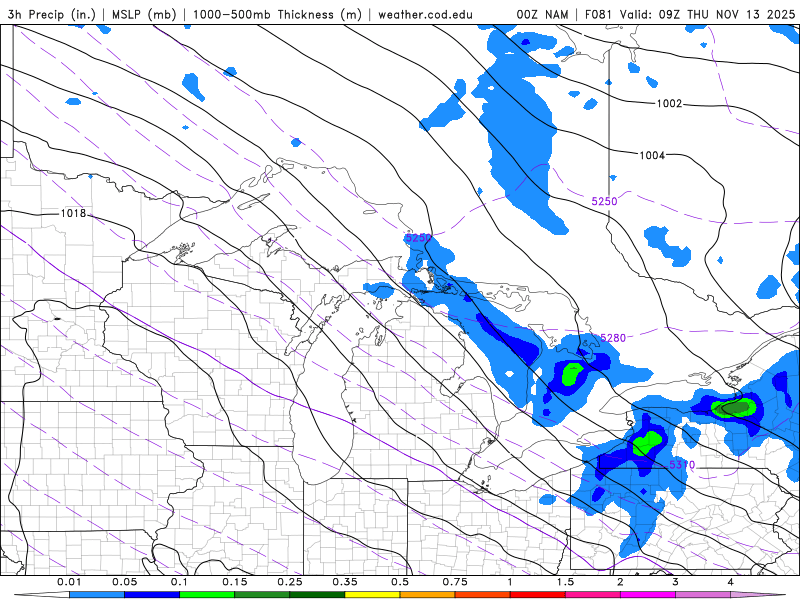The height and width of the screenshot is (600, 800).
Task: Click the dark green 0.25 legend swatch
Action: pos(317,595)
